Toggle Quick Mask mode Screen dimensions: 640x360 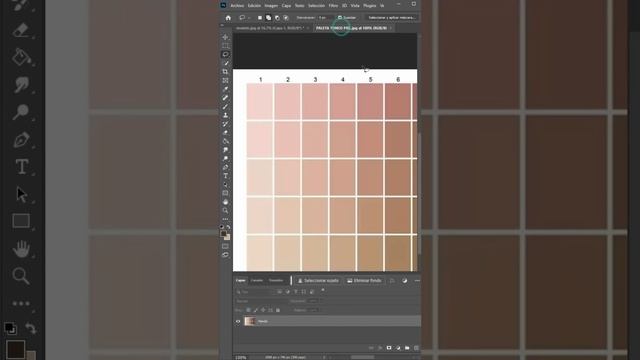[225, 246]
